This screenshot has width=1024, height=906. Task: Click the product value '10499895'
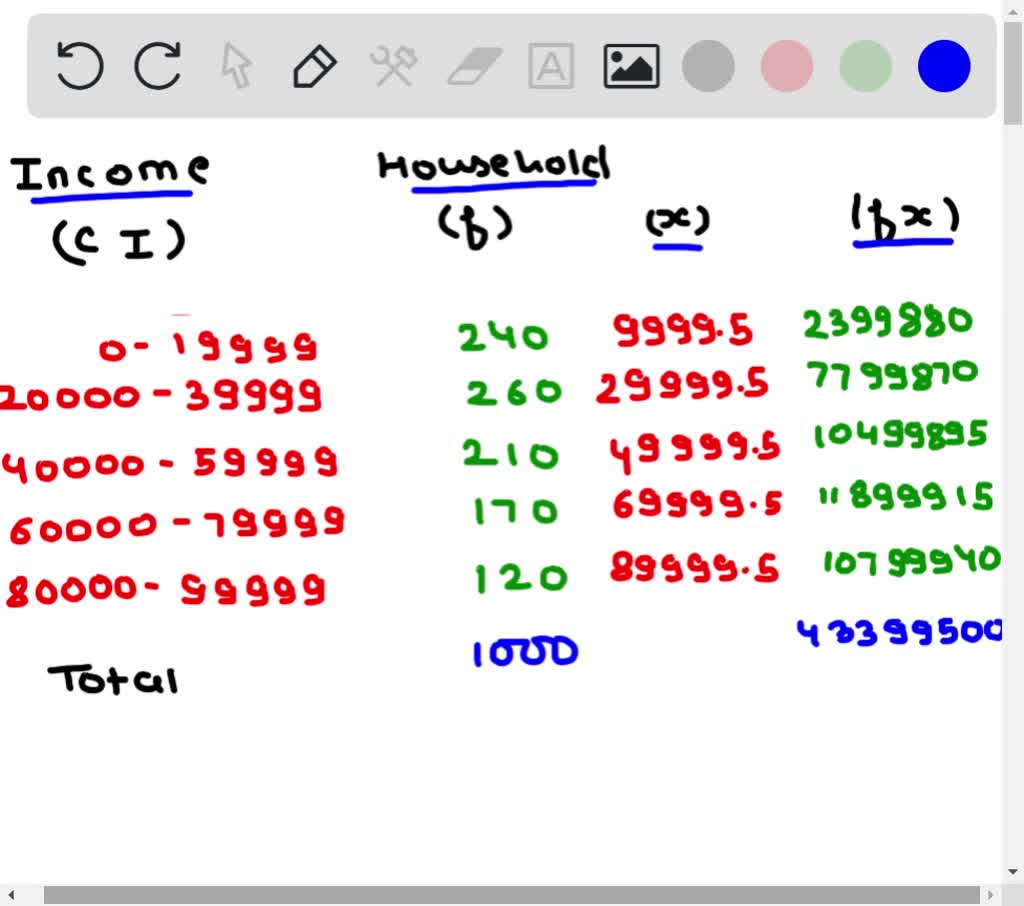pos(901,434)
